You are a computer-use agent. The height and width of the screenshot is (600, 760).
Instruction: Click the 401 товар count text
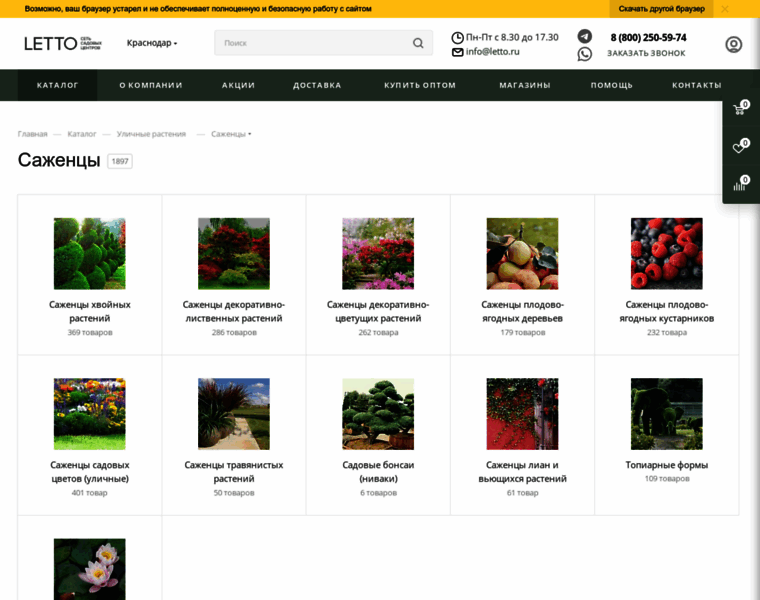(90, 493)
